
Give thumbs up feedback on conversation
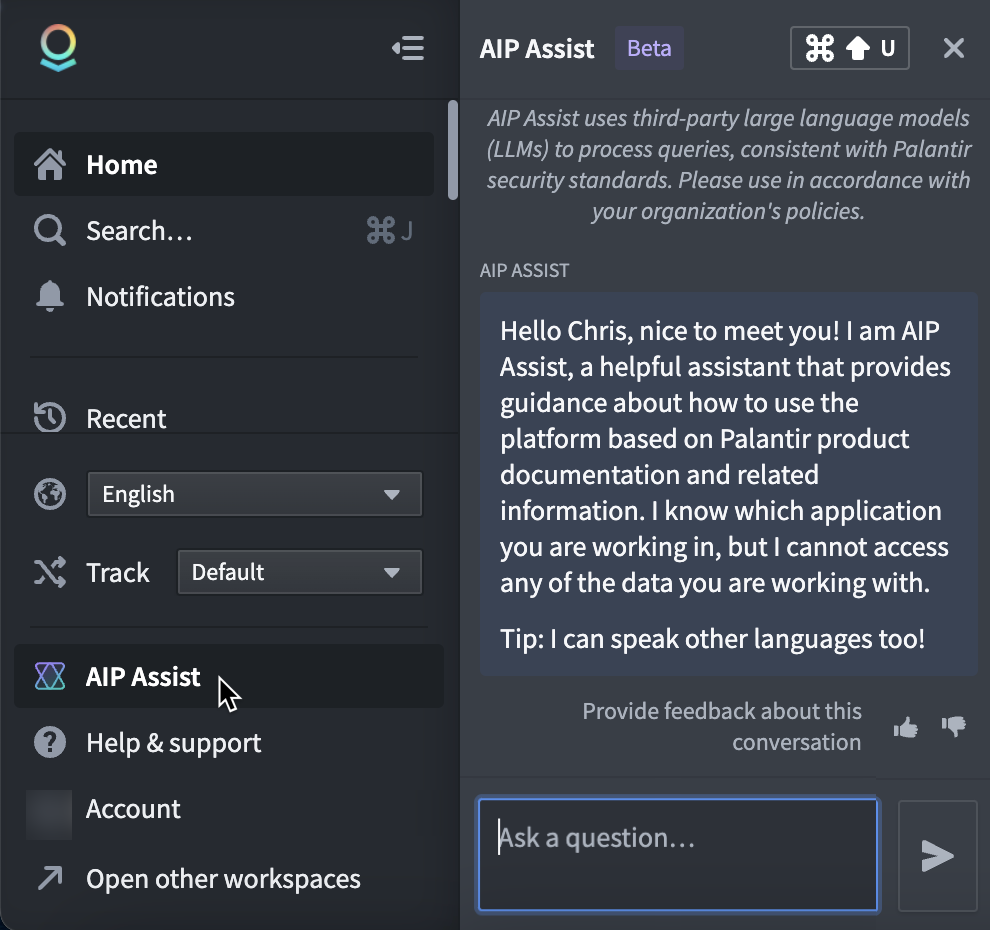(905, 727)
